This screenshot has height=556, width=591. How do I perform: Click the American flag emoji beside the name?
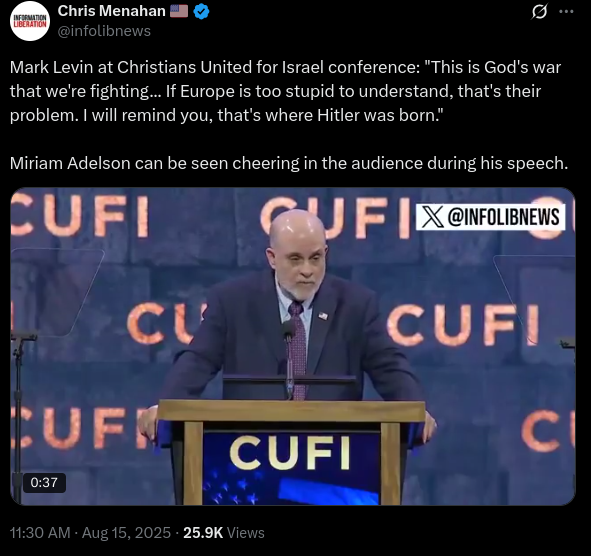(179, 11)
